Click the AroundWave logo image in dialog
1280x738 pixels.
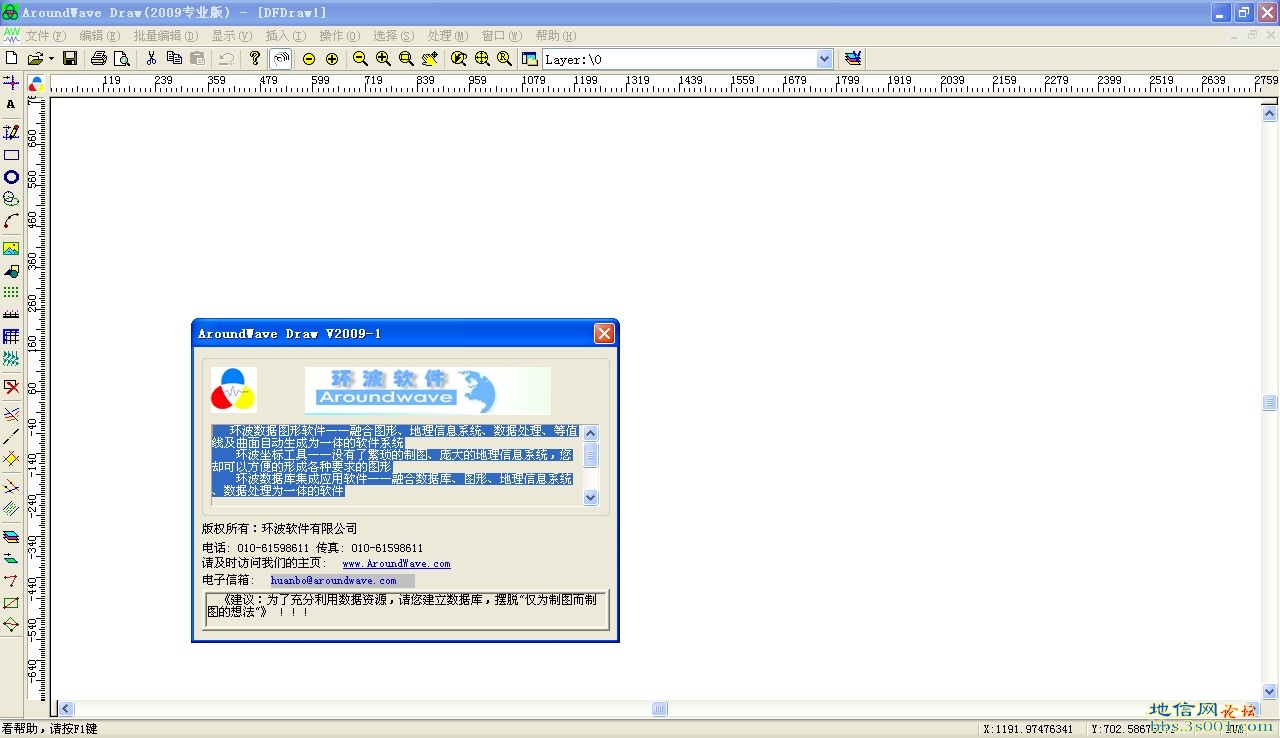(x=428, y=391)
